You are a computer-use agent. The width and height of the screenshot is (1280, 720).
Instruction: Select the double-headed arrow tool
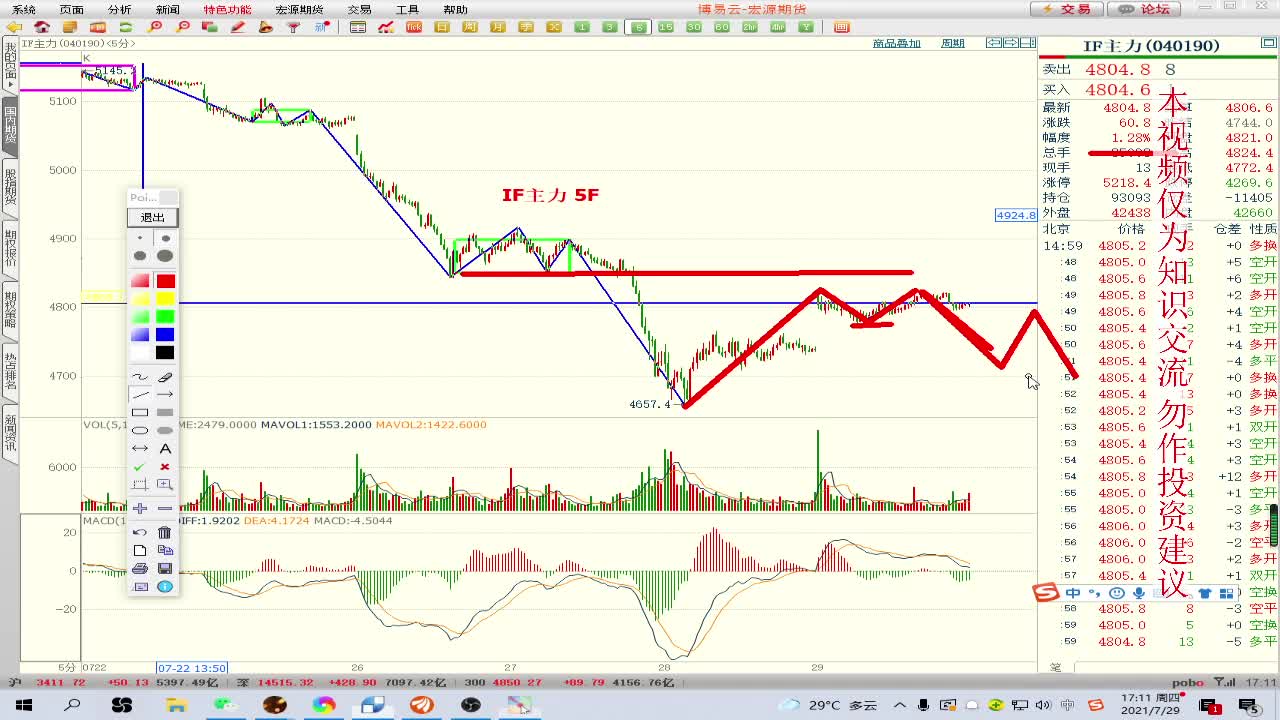coord(140,448)
